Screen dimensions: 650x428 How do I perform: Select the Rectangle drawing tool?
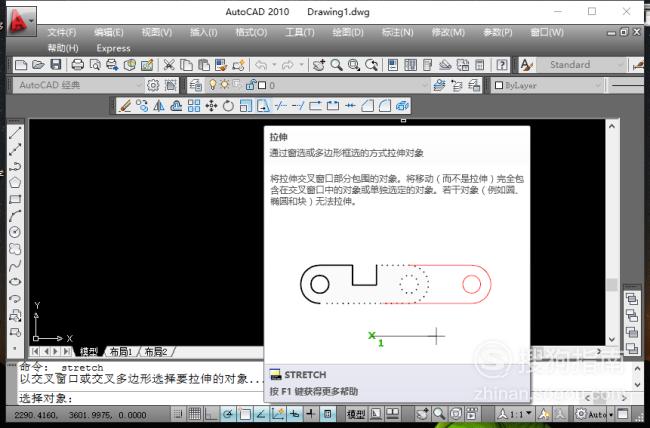(x=15, y=199)
